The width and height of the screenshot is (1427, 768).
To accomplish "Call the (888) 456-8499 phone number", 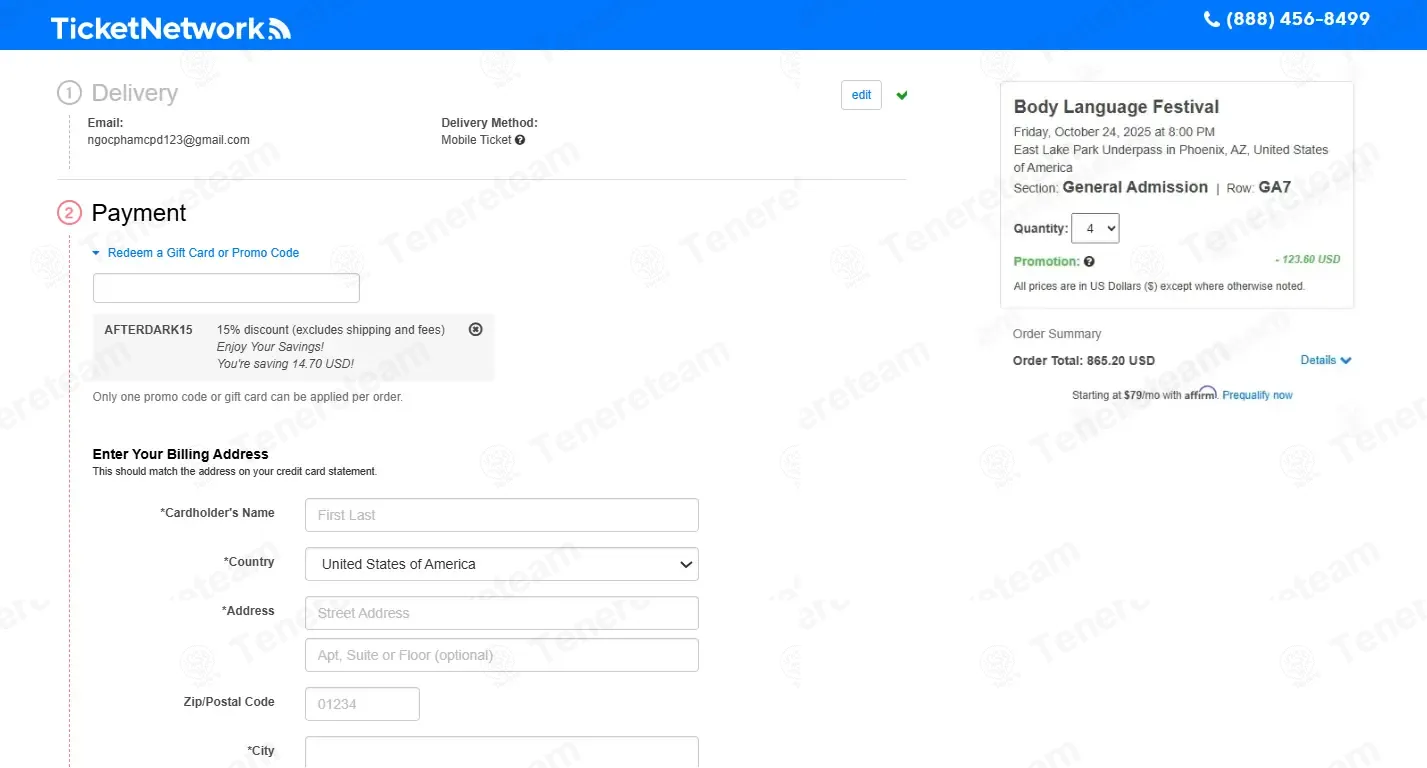I will (x=1298, y=19).
